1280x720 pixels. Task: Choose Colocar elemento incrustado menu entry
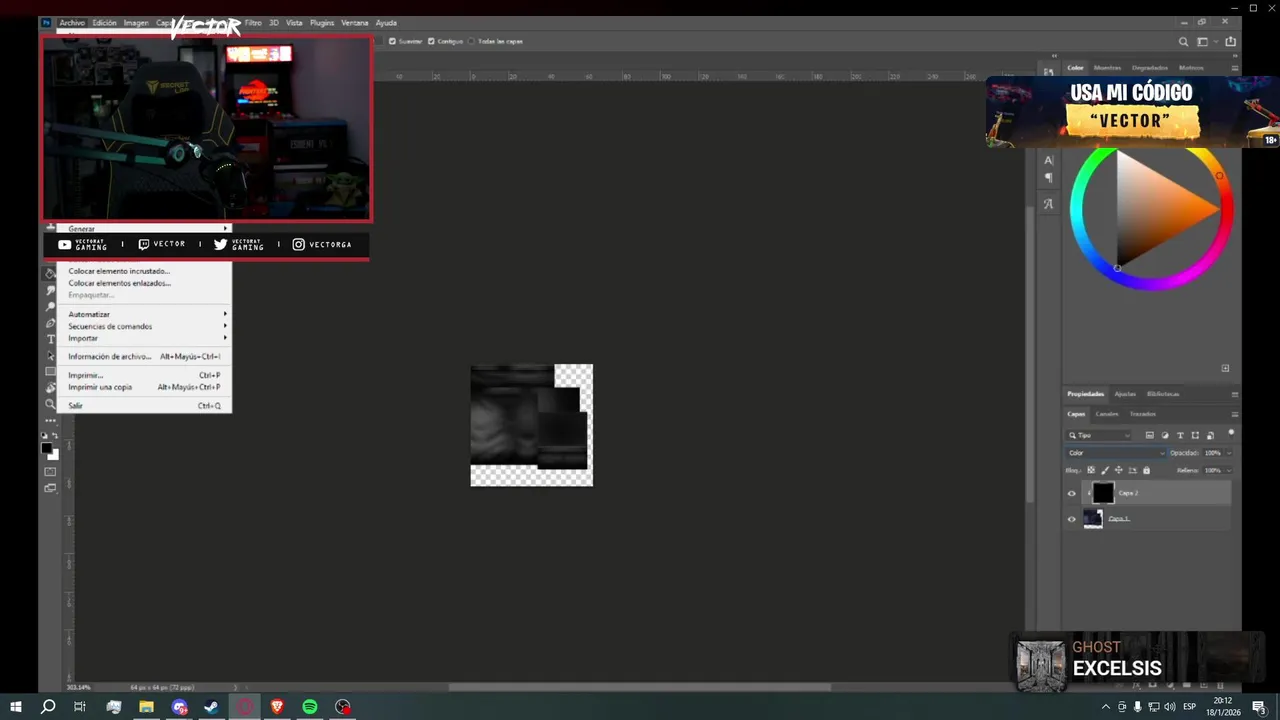tap(144, 271)
